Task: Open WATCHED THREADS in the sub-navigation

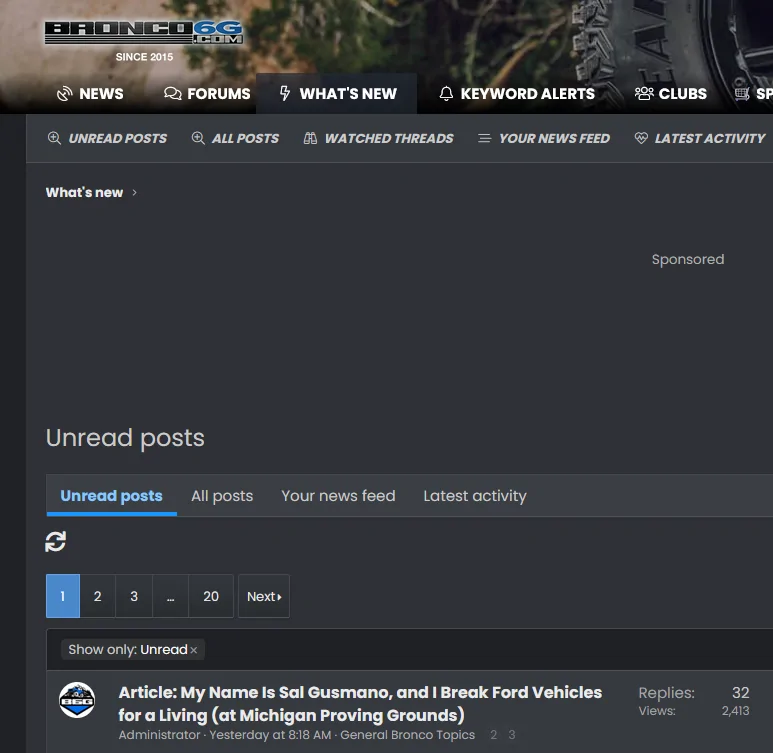Action: [379, 139]
